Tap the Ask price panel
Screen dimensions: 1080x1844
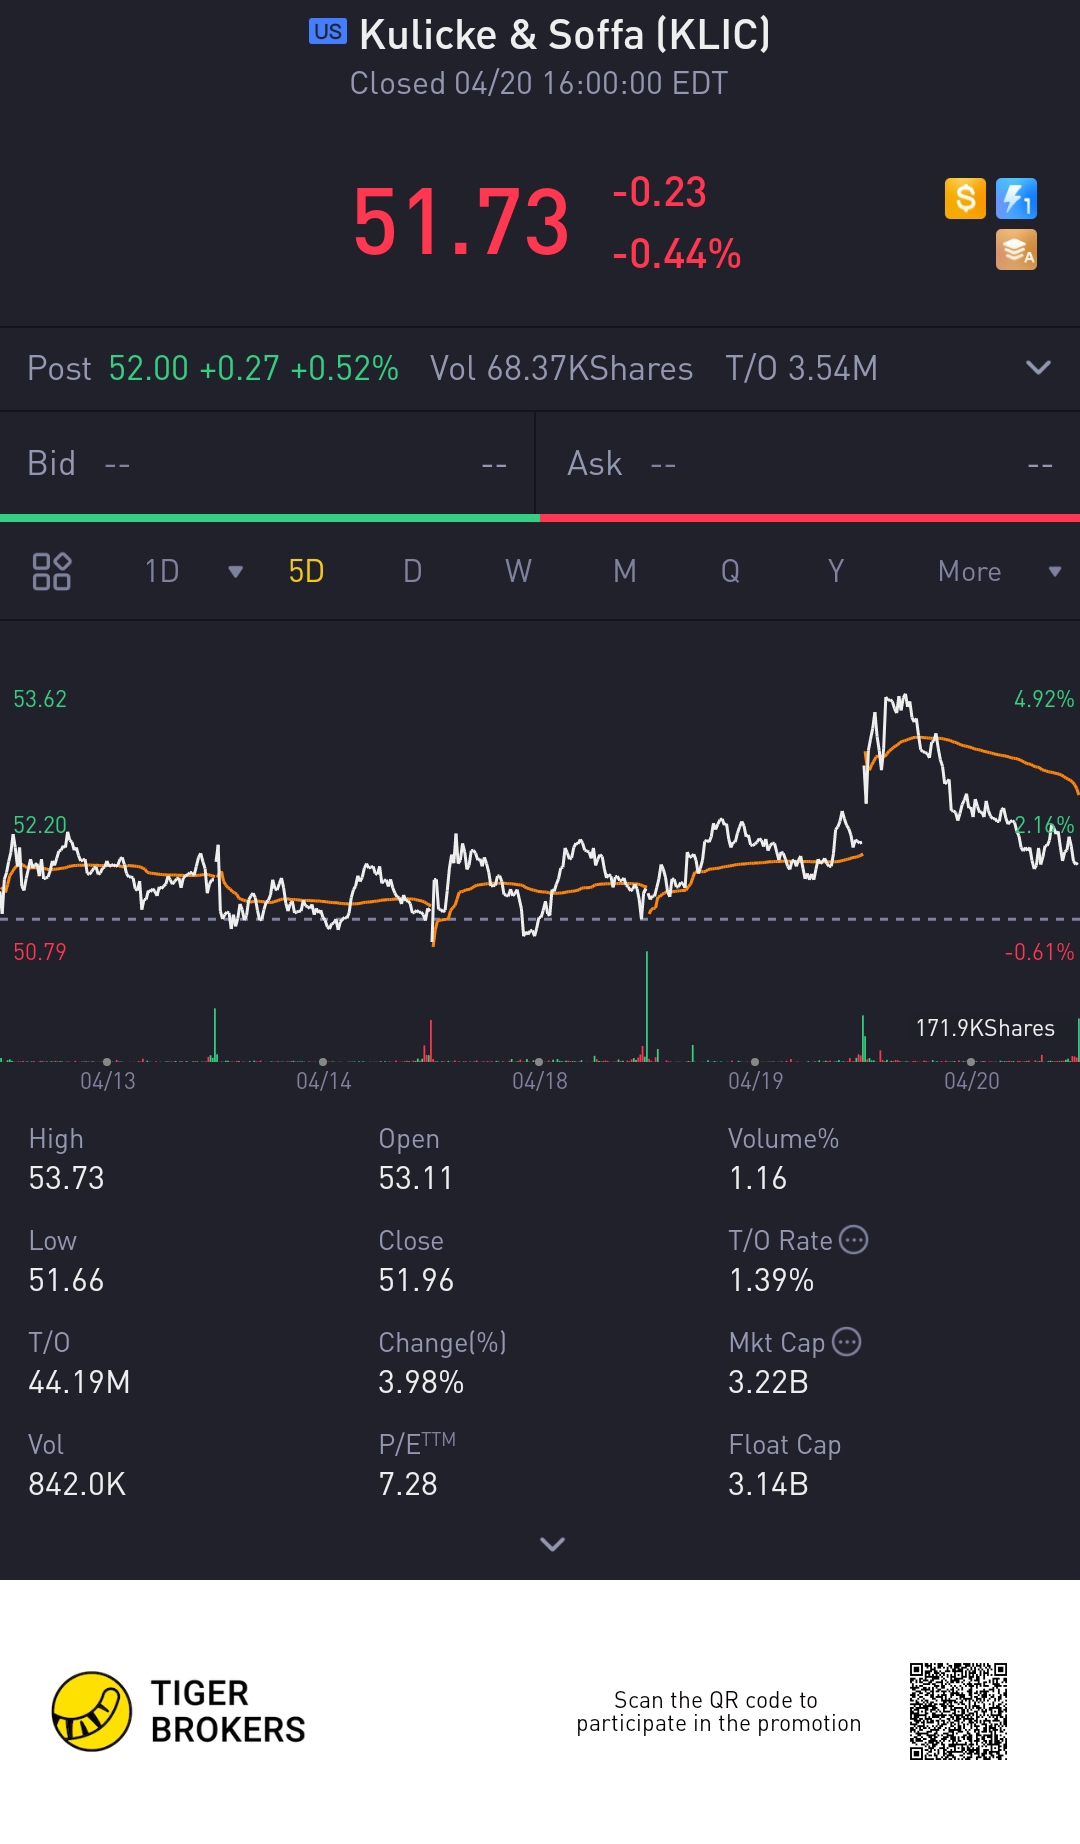[x=808, y=464]
